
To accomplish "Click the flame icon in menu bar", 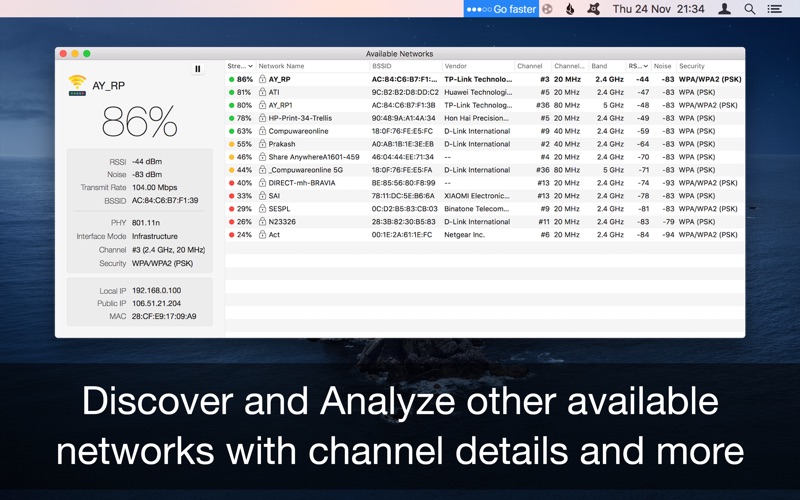I will pos(570,9).
